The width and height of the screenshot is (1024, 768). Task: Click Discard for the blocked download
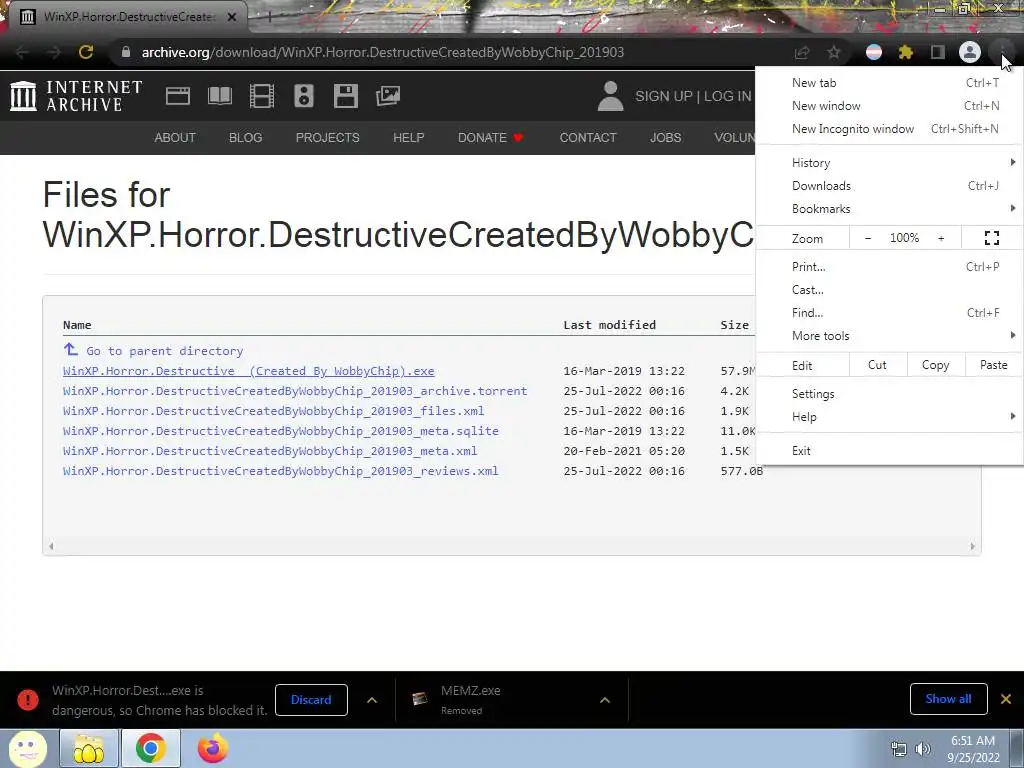point(312,700)
